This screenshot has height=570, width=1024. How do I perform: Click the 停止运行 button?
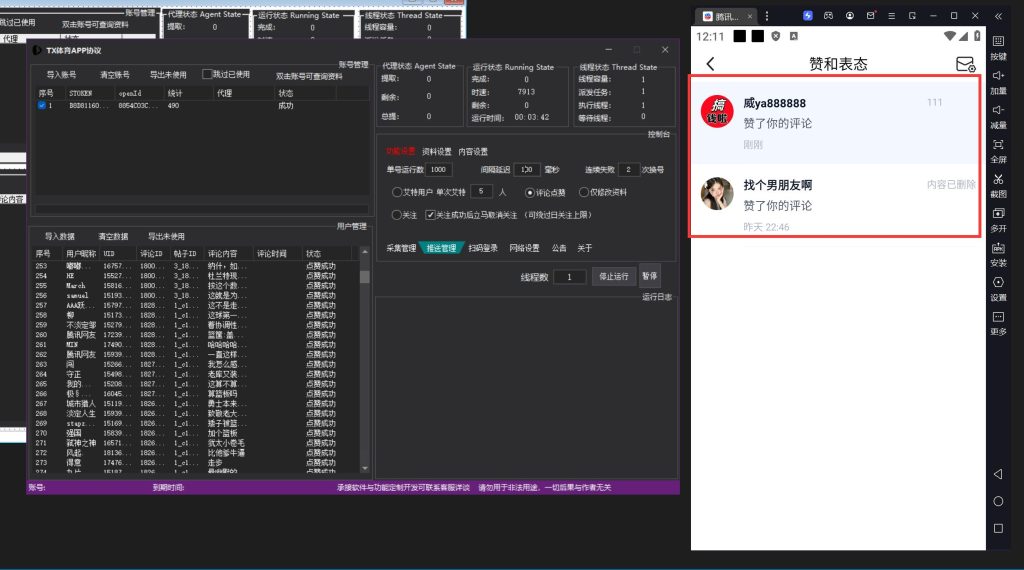(x=613, y=276)
